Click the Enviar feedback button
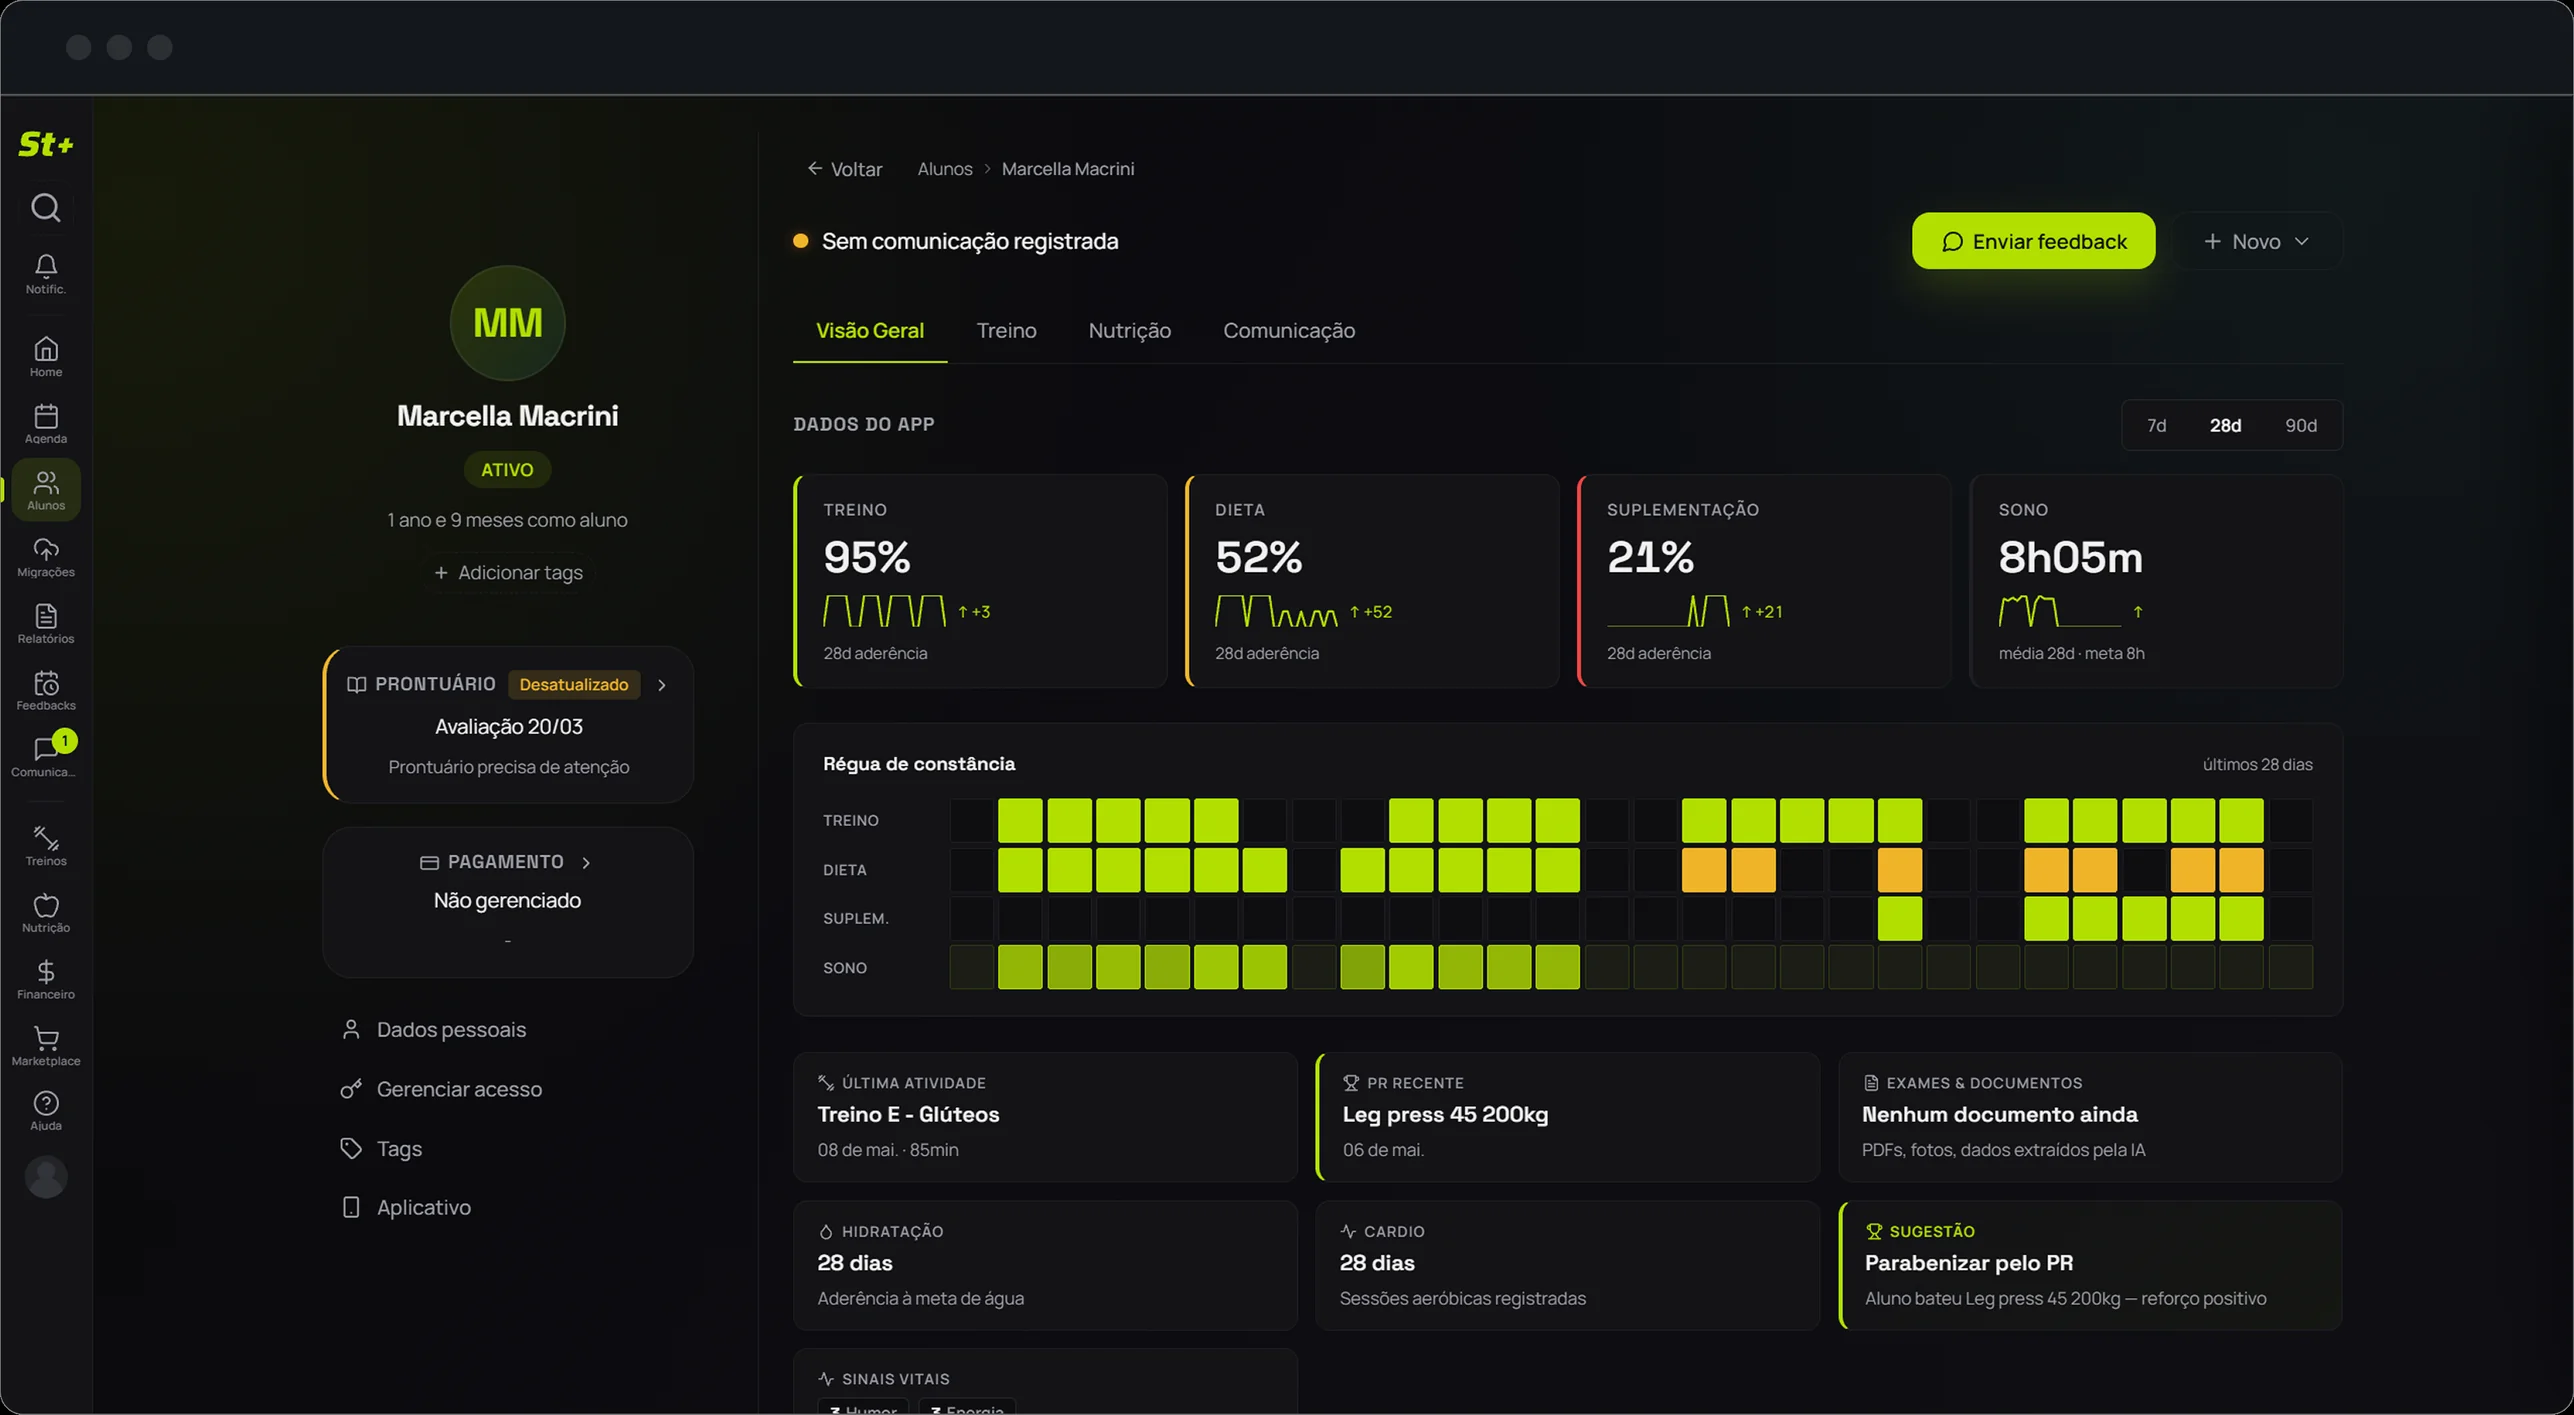The height and width of the screenshot is (1415, 2574). pyautogui.click(x=2033, y=242)
